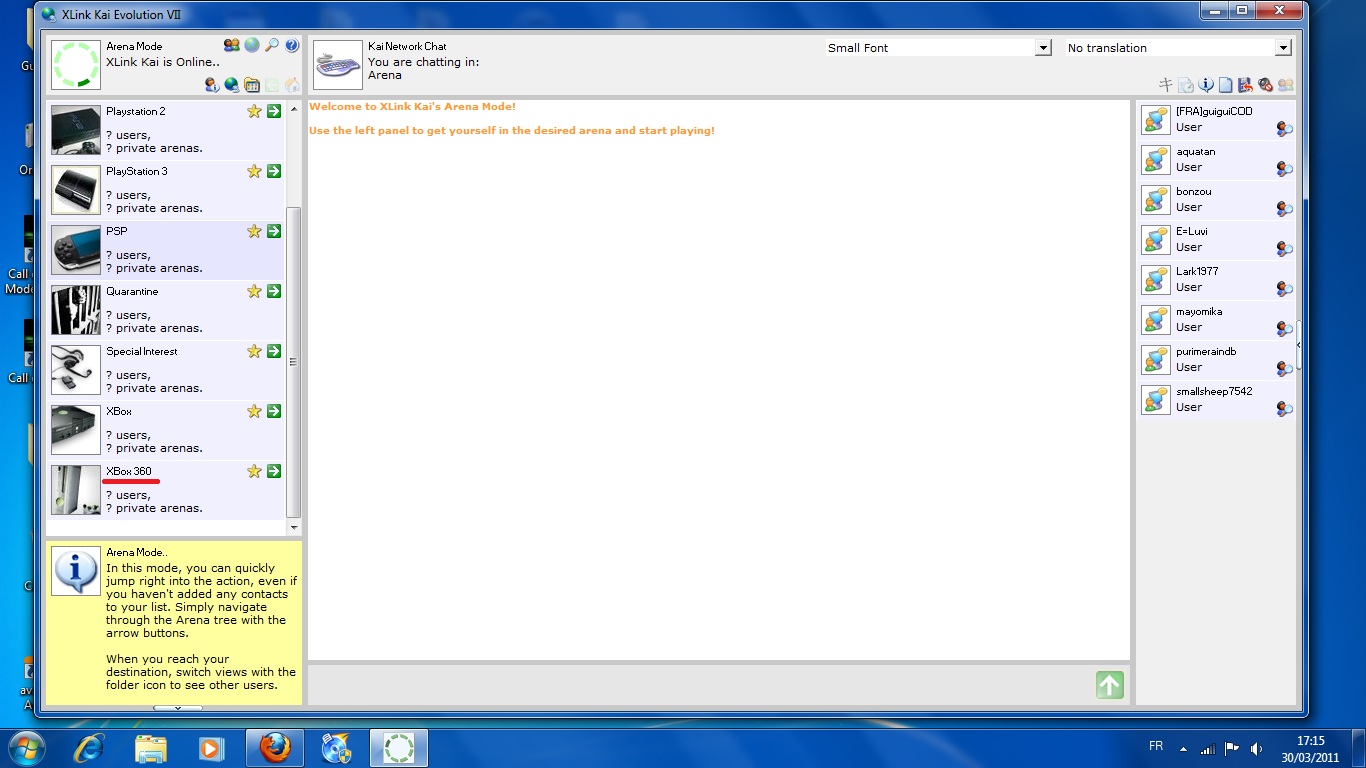This screenshot has width=1366, height=768.
Task: Toggle favorite star for Special Interest
Action: click(x=254, y=351)
